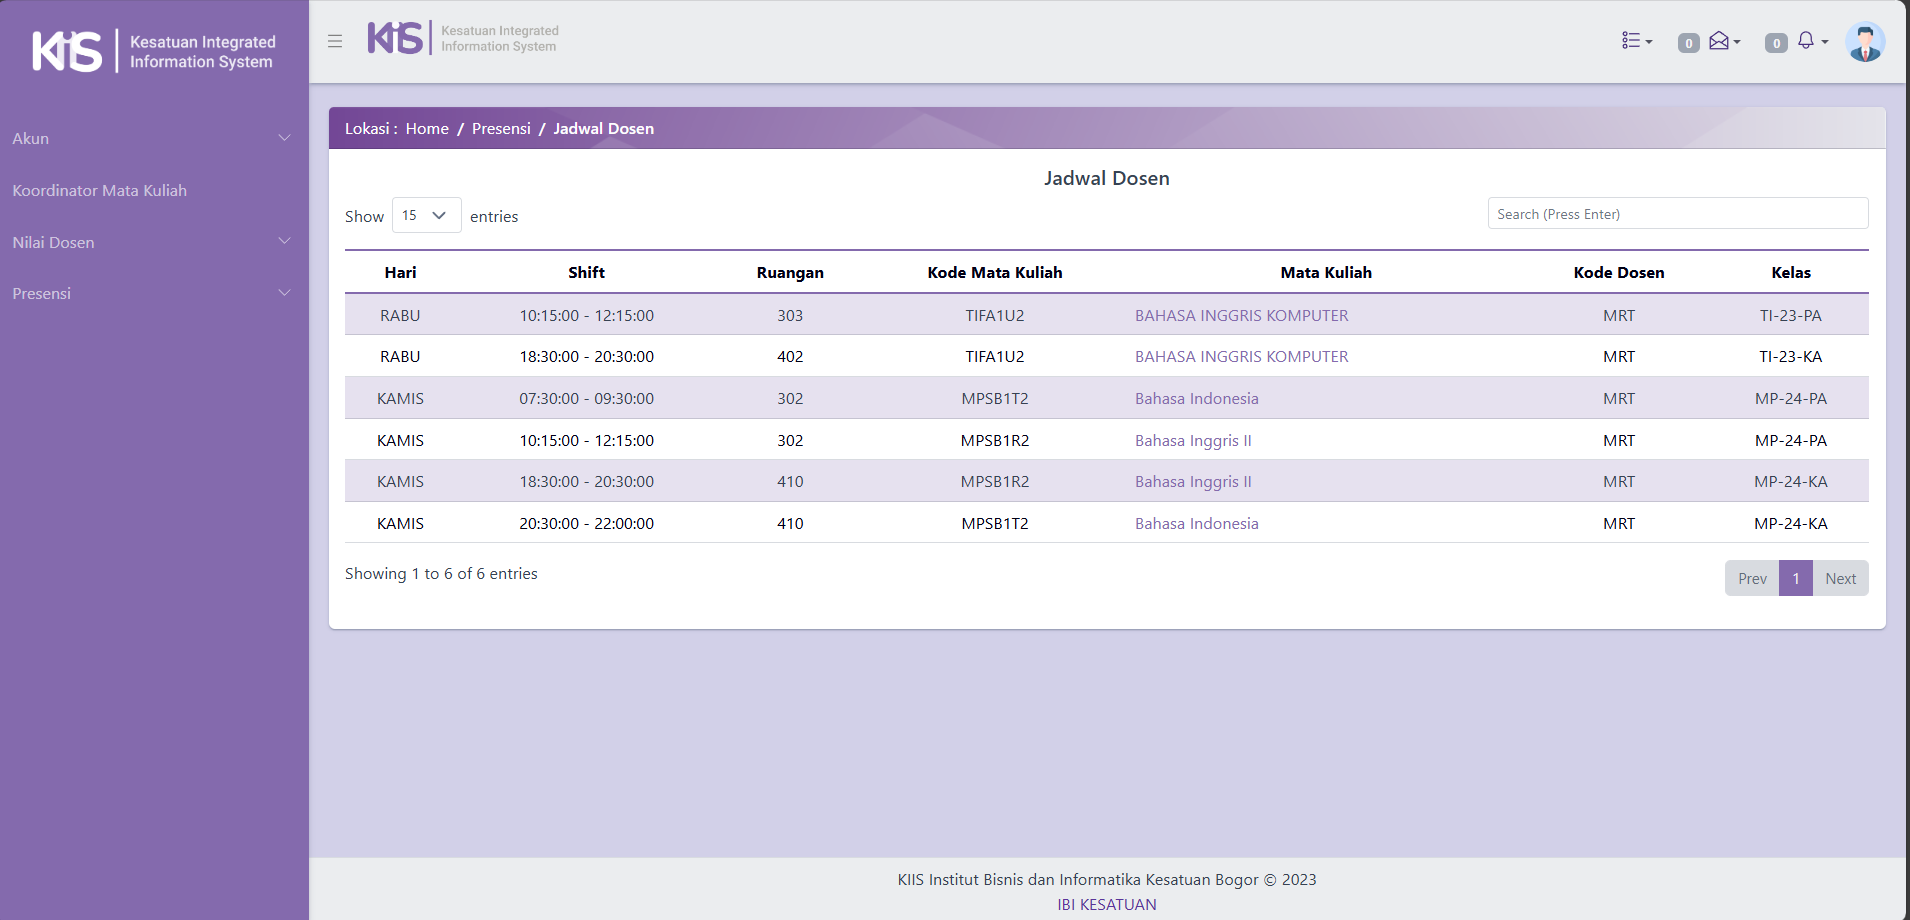The width and height of the screenshot is (1910, 920).
Task: Click the user profile avatar
Action: [x=1865, y=42]
